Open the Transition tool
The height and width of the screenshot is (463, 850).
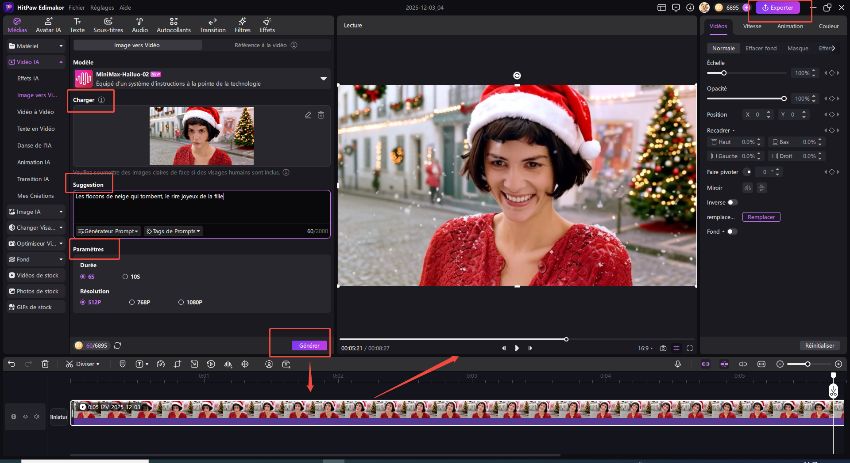click(x=212, y=25)
